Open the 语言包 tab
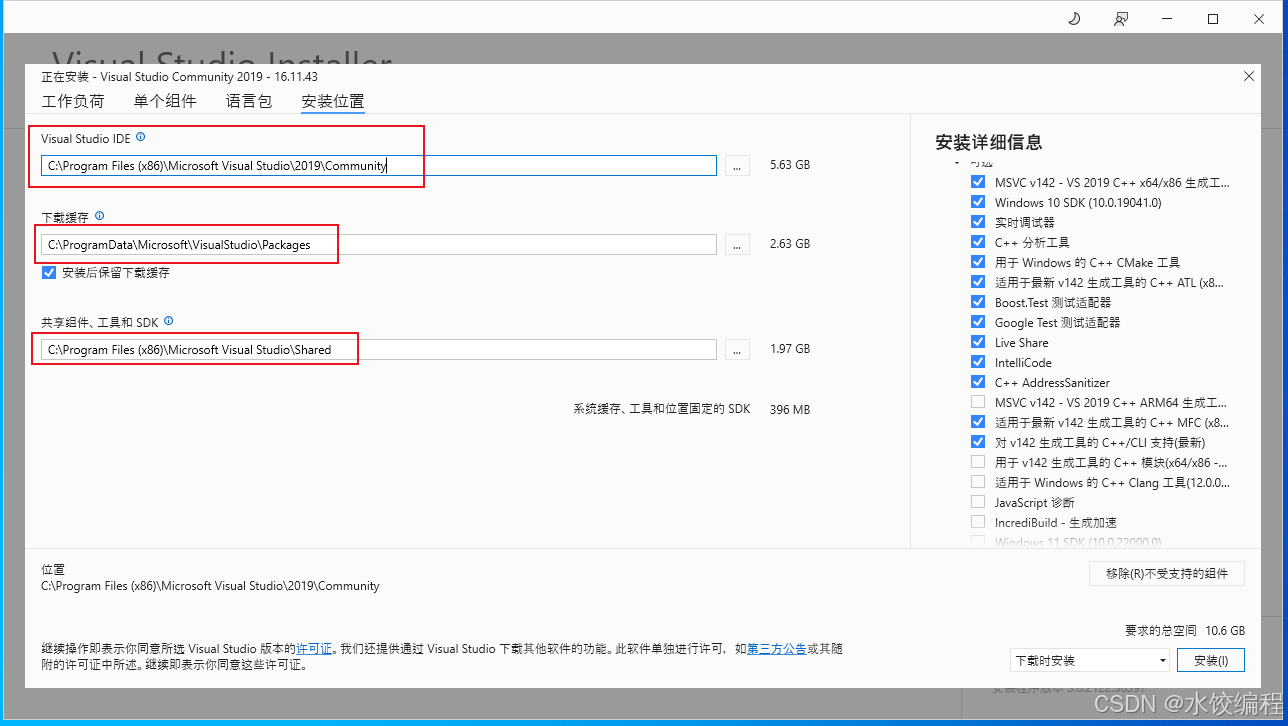1288x726 pixels. [x=249, y=101]
